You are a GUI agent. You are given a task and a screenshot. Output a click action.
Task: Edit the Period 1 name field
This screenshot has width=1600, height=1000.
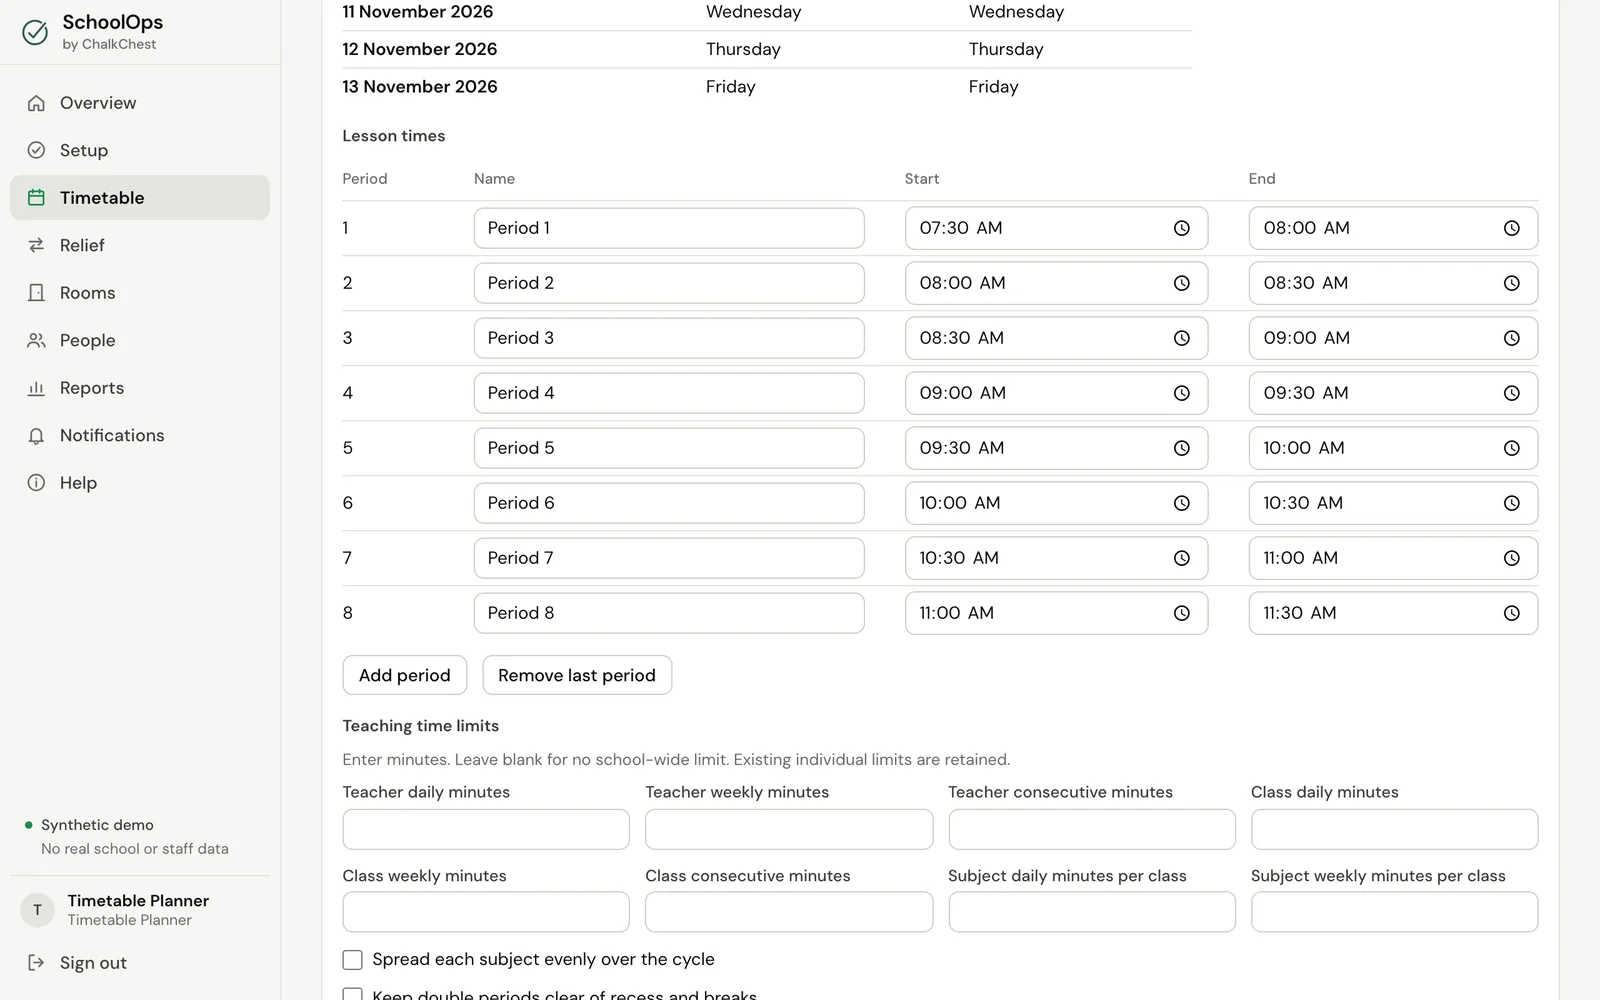(669, 228)
